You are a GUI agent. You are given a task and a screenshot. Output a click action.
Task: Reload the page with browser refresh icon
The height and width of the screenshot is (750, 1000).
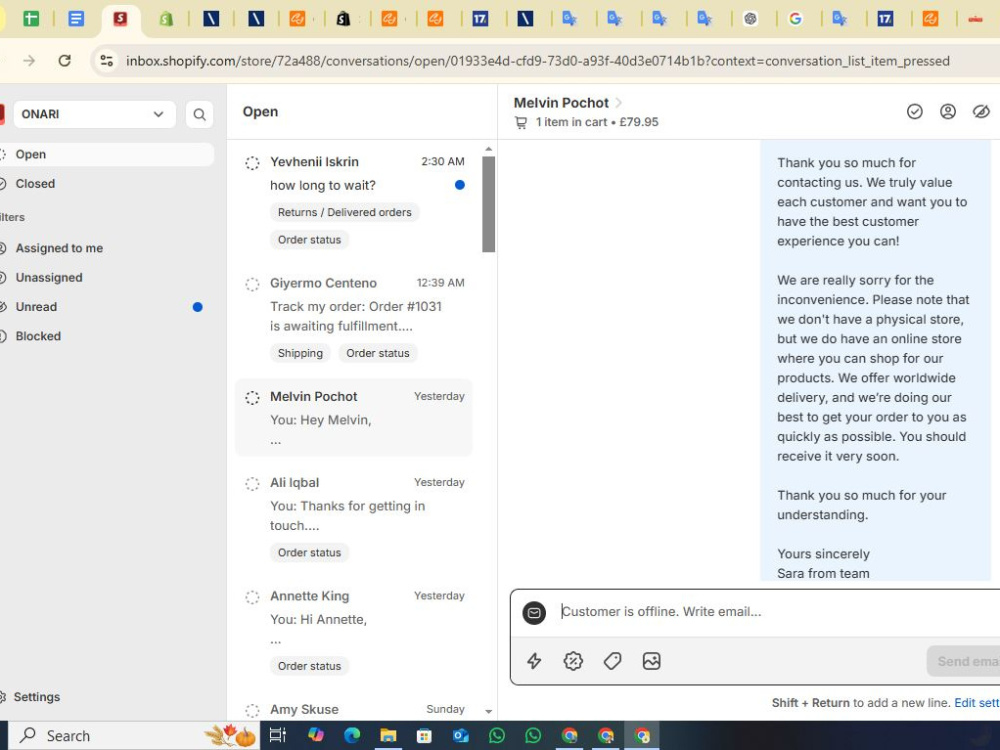[x=64, y=61]
